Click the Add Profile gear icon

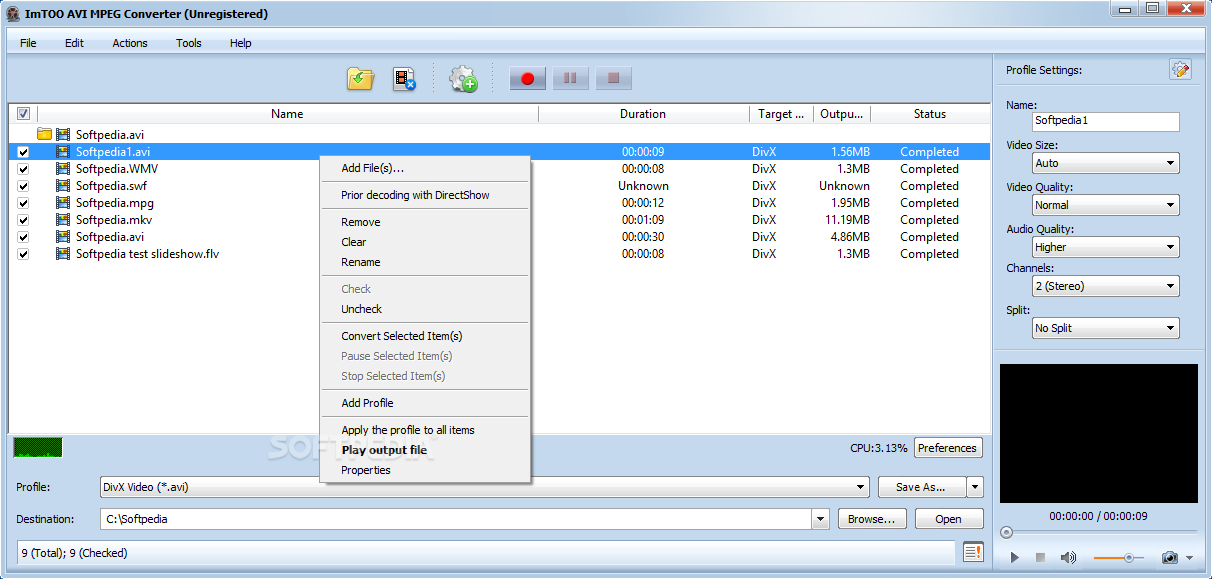coord(463,79)
